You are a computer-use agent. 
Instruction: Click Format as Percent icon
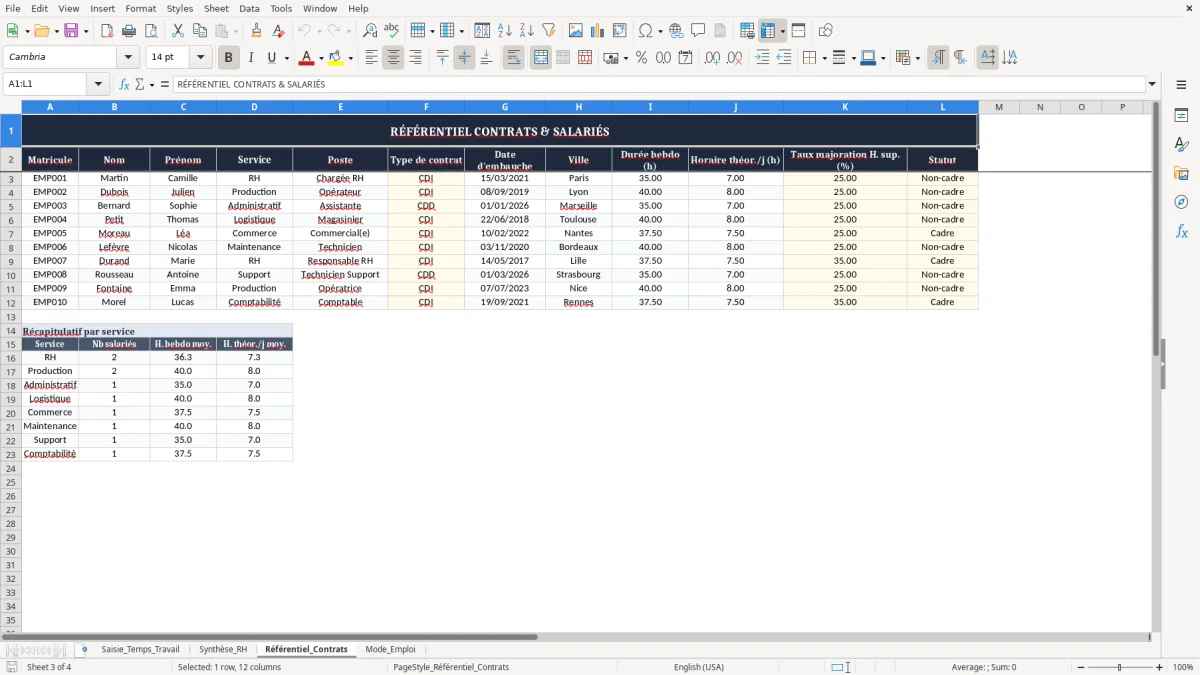point(641,58)
